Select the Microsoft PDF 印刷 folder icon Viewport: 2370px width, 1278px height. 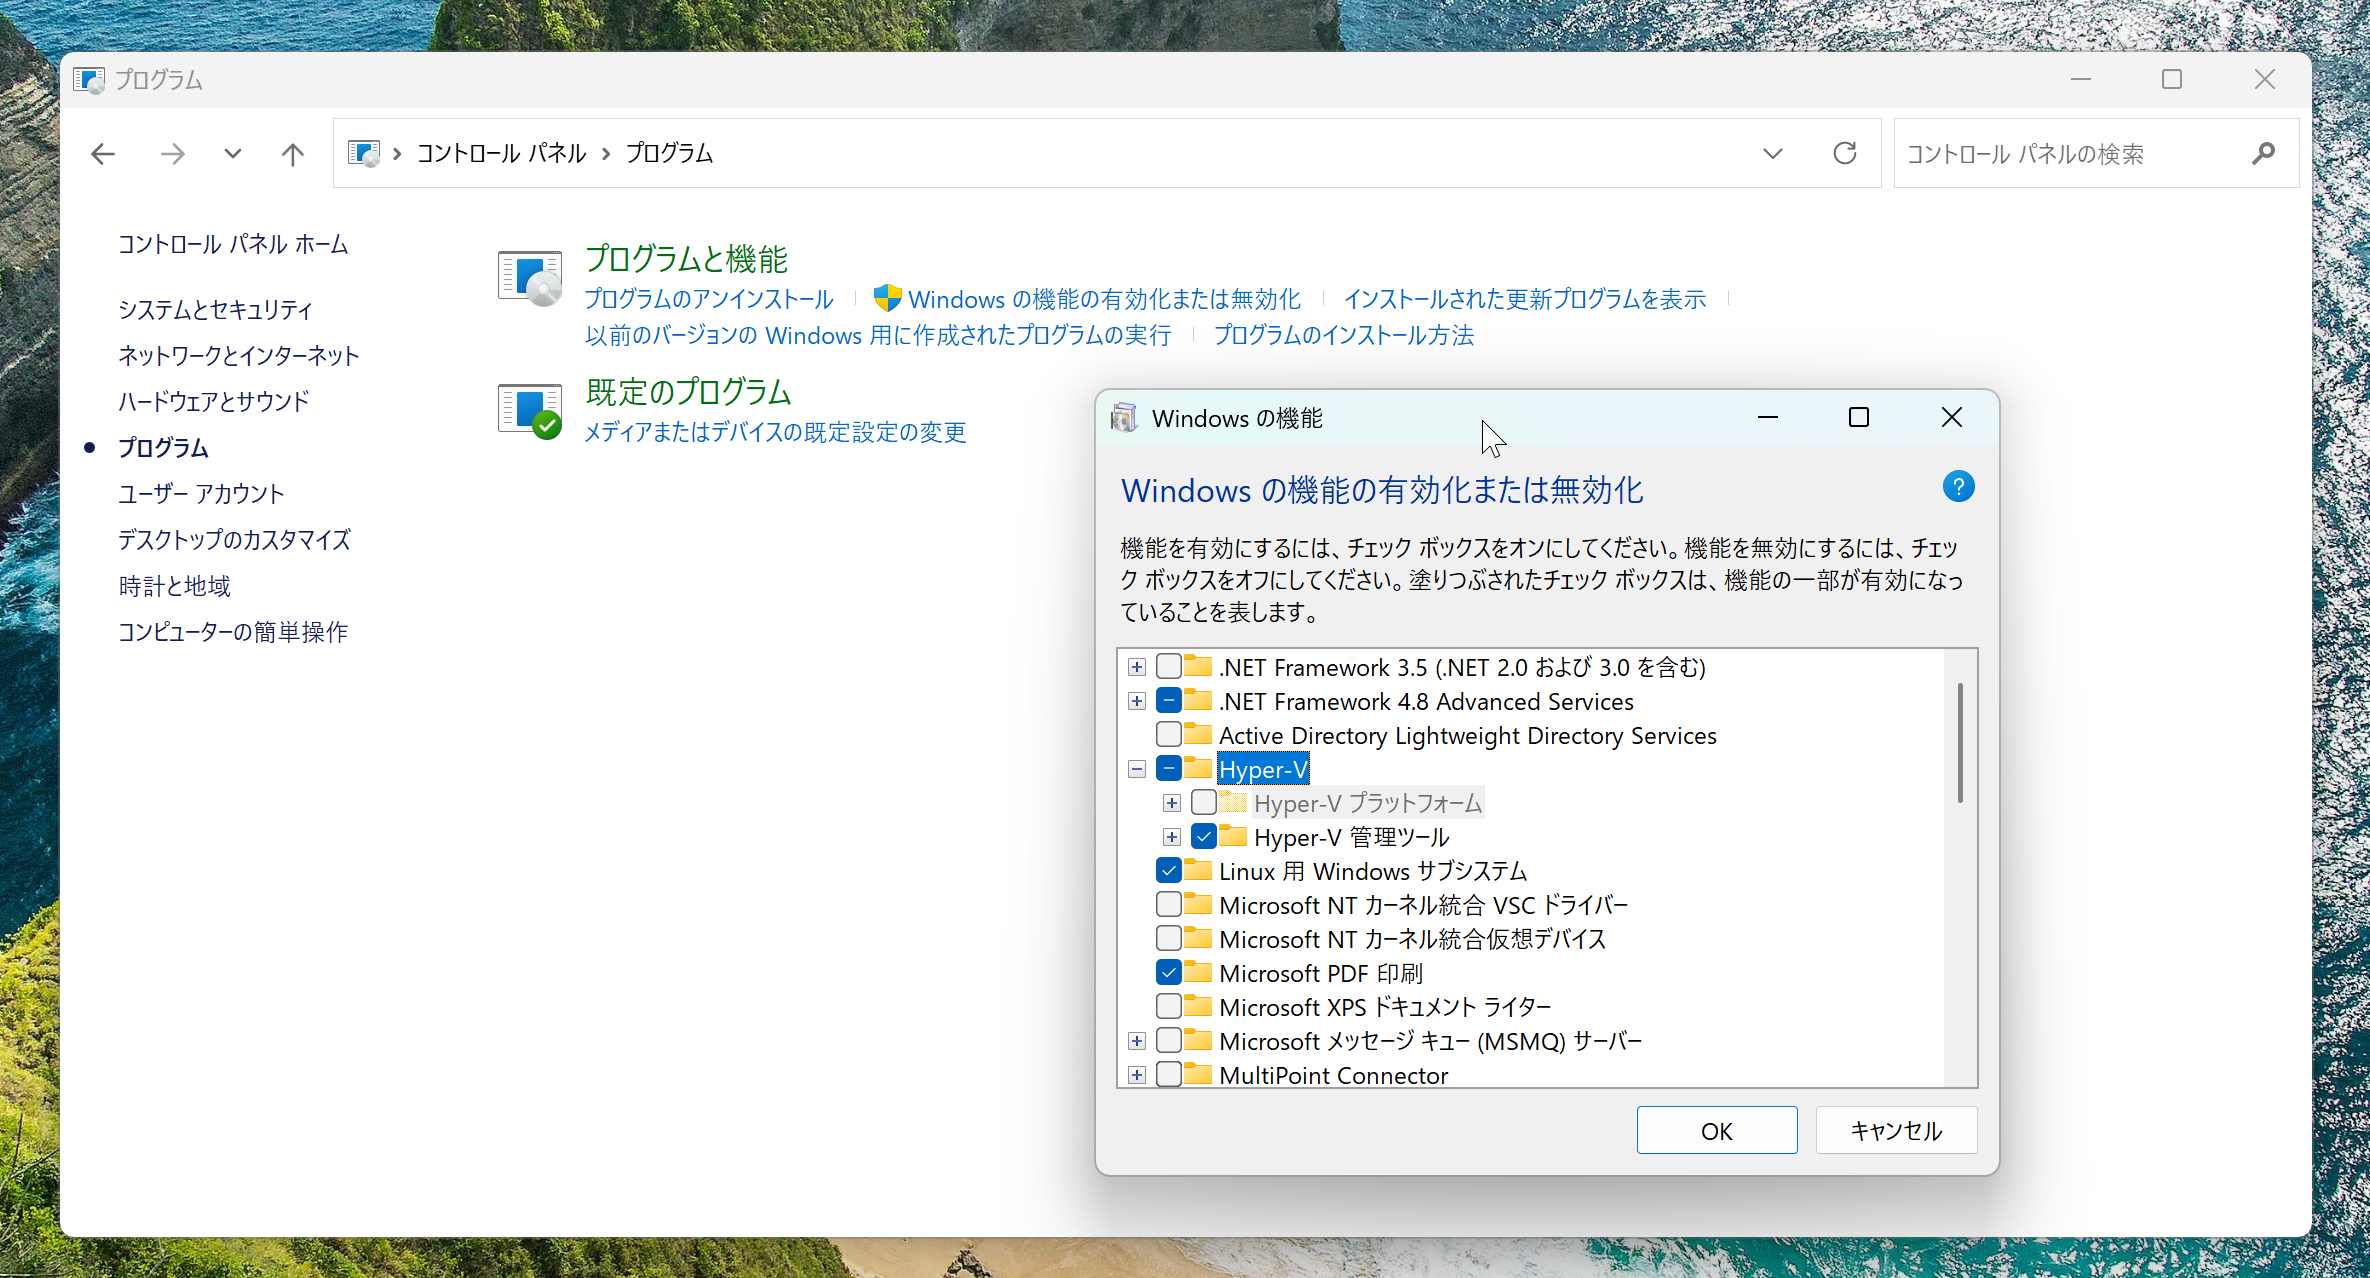(1198, 972)
